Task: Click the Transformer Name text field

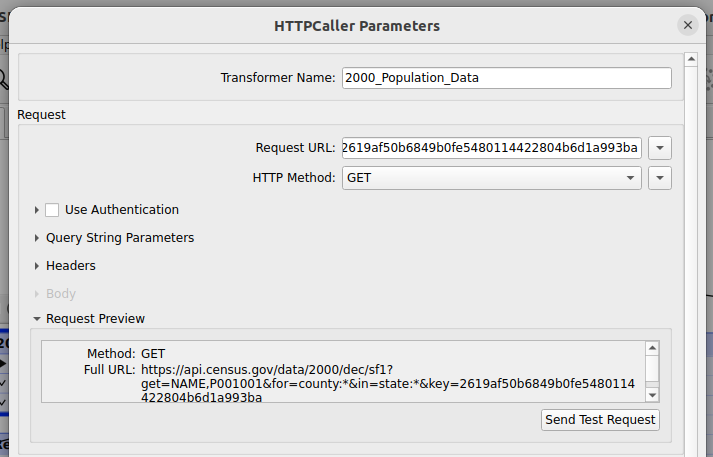Action: 506,78
